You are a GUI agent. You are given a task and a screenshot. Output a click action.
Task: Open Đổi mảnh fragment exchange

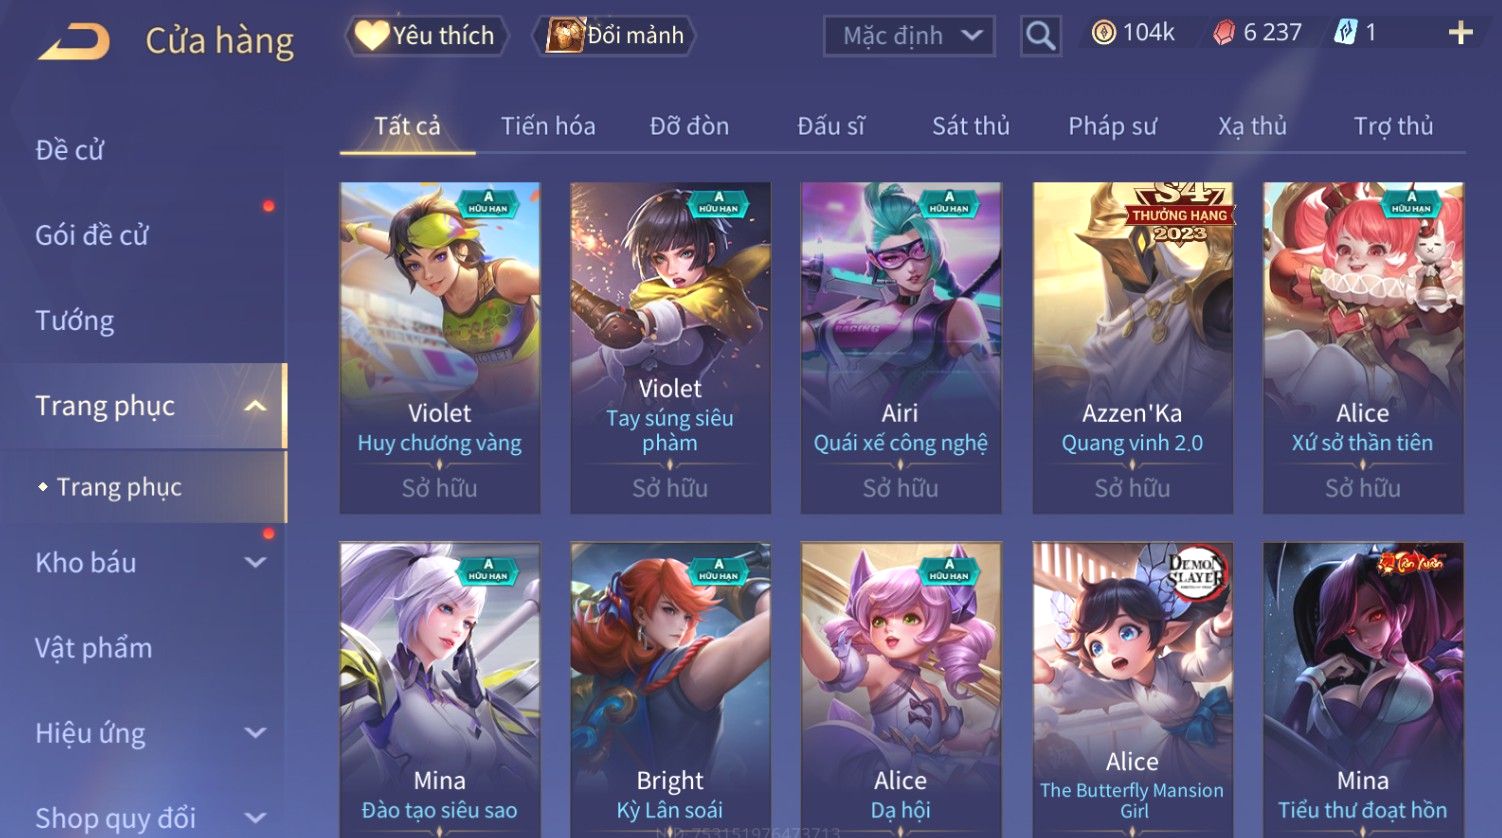[615, 36]
